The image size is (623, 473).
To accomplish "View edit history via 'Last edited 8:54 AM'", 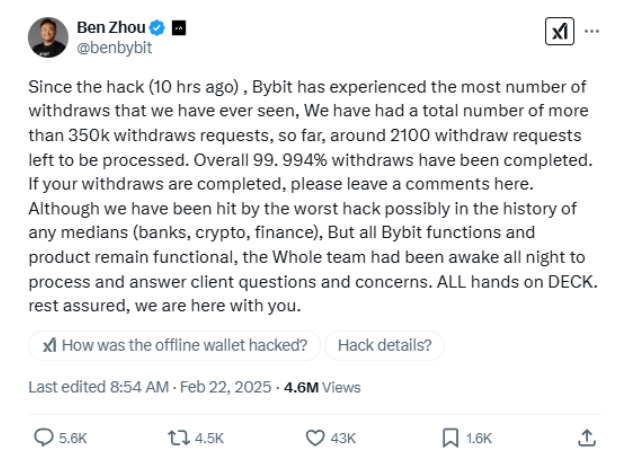I will click(x=99, y=387).
